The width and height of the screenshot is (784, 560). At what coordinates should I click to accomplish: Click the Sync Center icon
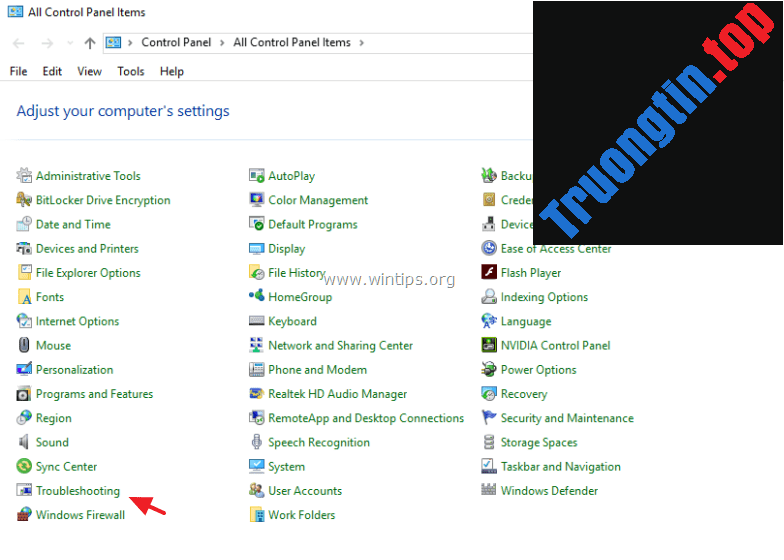click(x=24, y=466)
